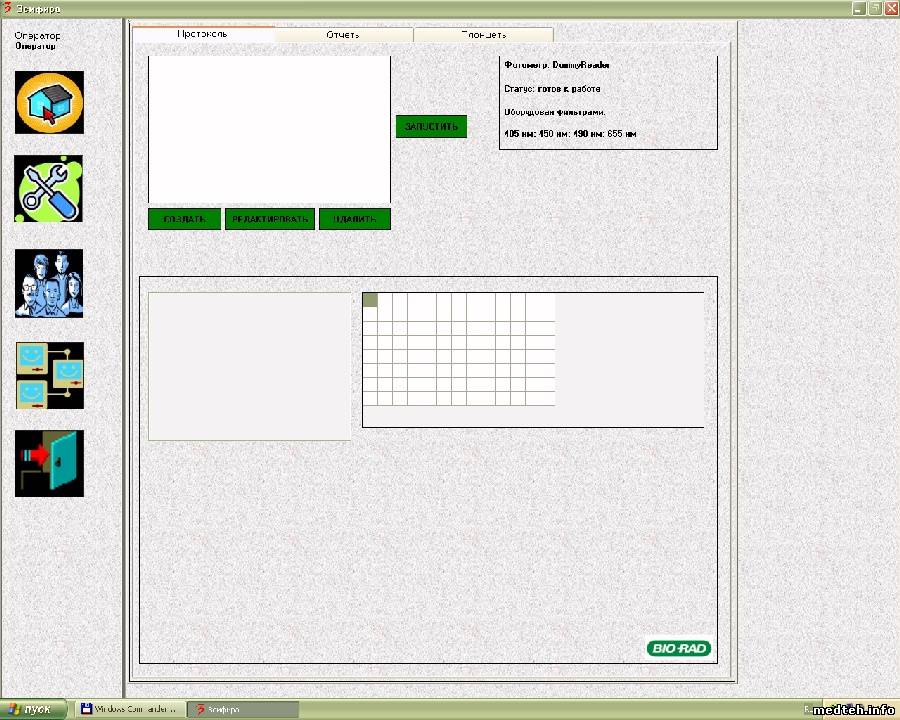Click the networked smiley computers icon

pos(49,375)
